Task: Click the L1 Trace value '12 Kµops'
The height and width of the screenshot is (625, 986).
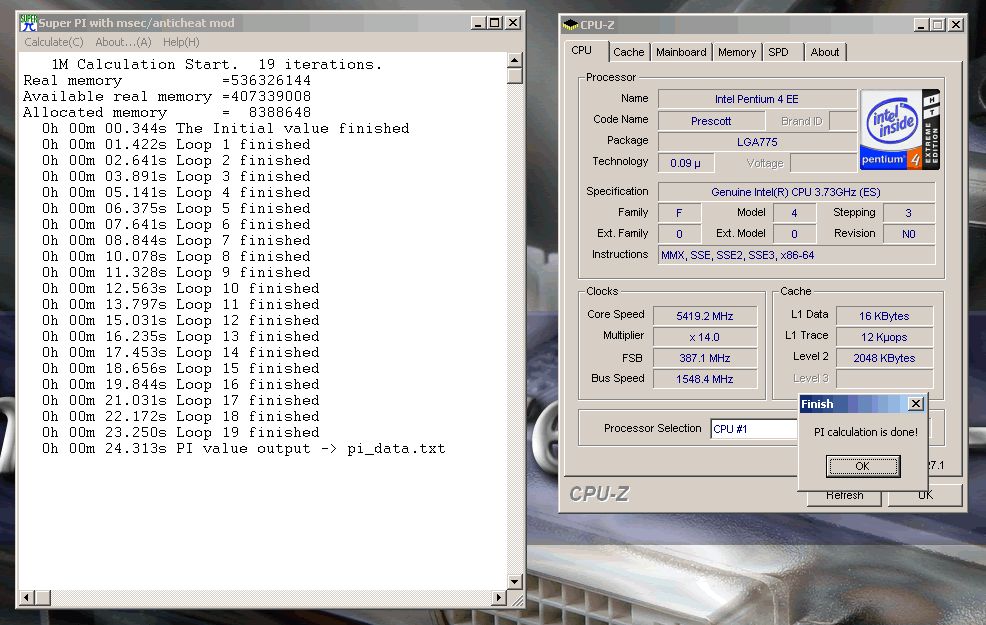Action: pos(884,337)
